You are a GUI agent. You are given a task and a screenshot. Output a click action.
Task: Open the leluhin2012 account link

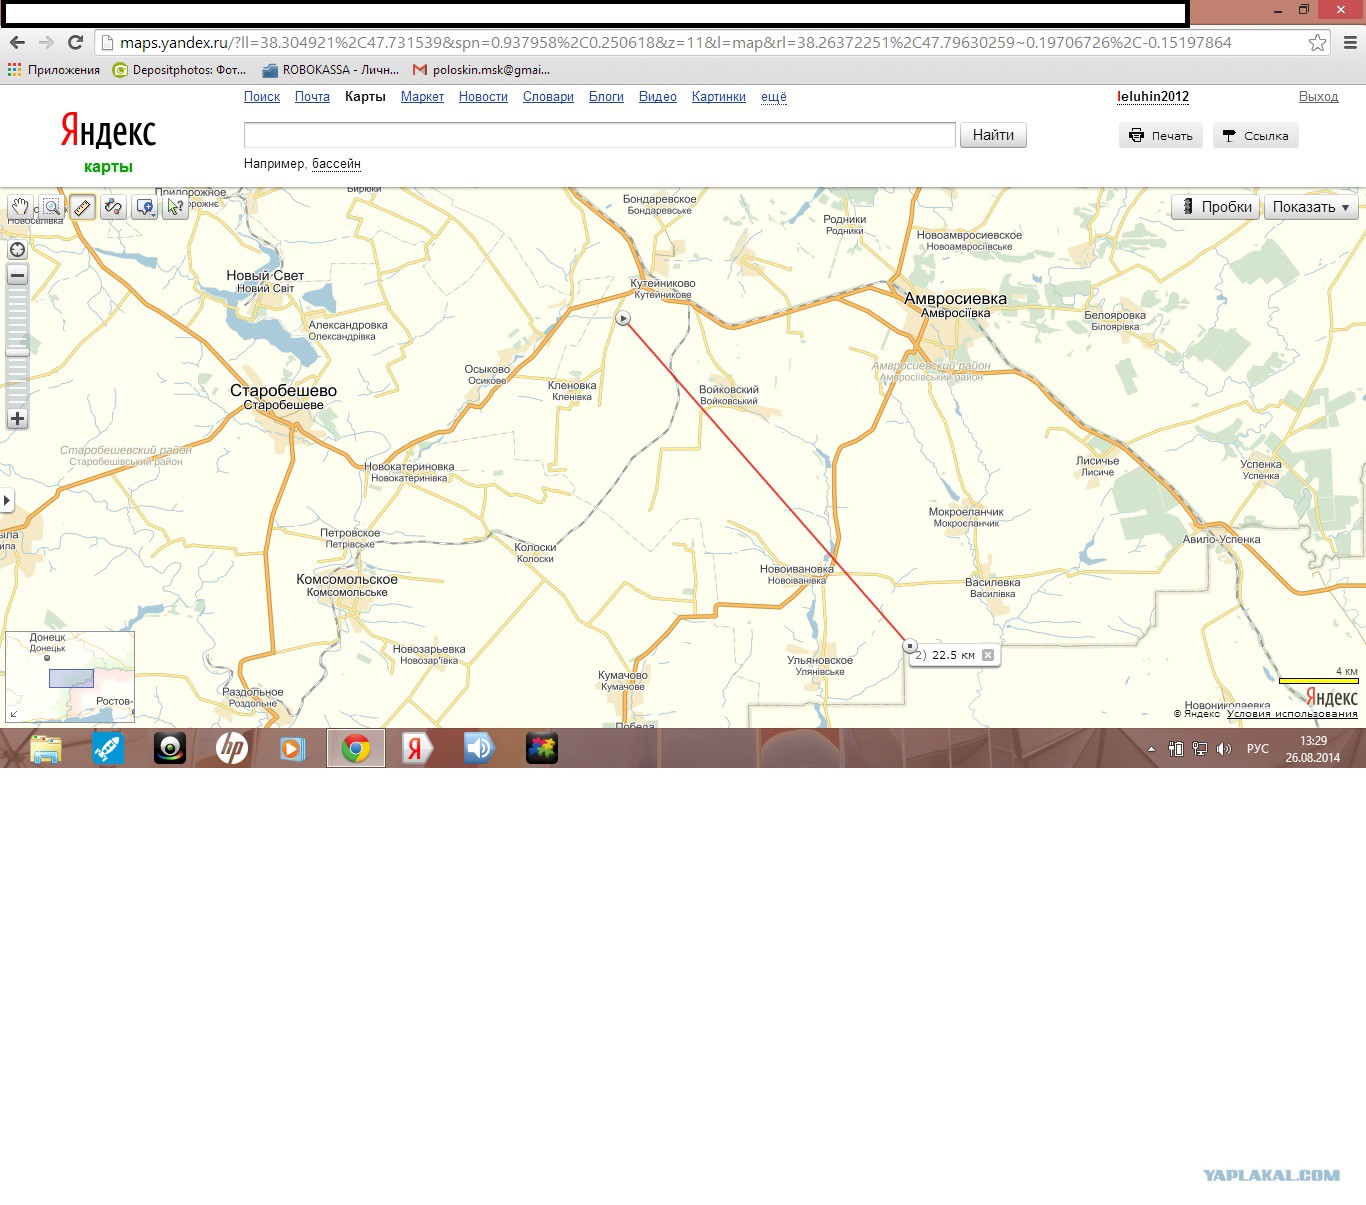(1153, 97)
